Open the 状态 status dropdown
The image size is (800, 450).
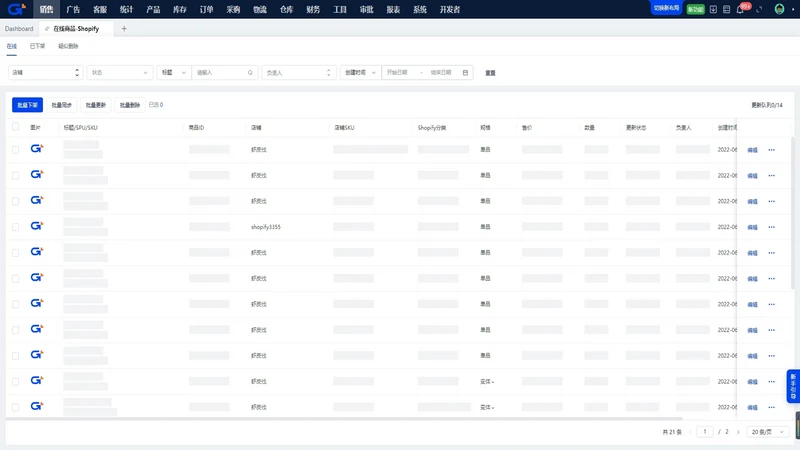click(119, 72)
